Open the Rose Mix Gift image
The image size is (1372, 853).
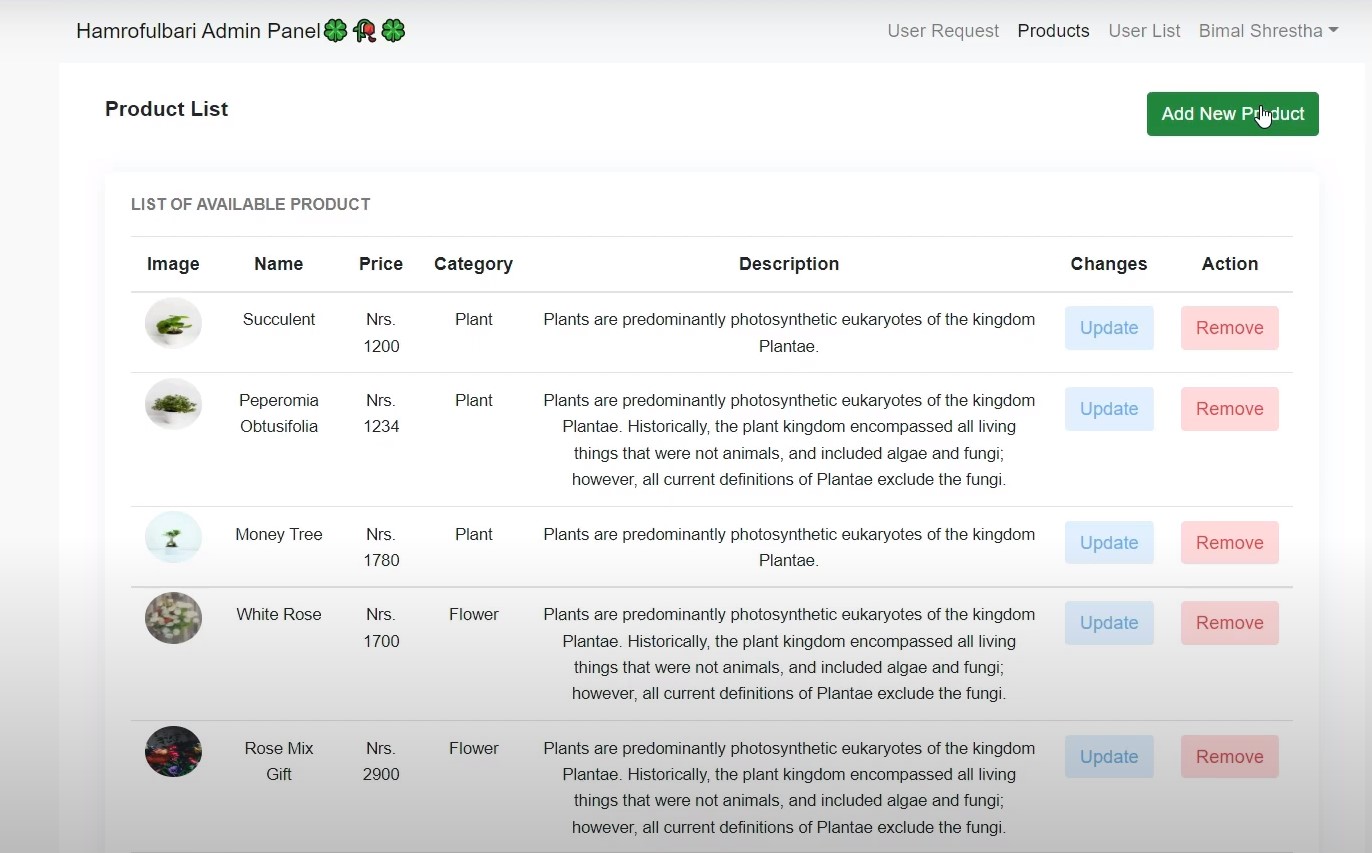pos(172,752)
